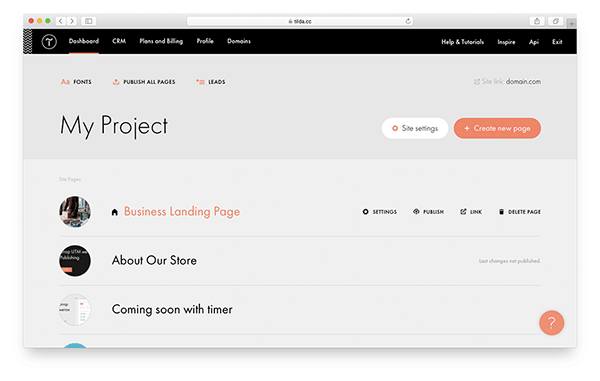Click the home icon beside Business Landing Page
Screen dimensions: 600x381
(114, 212)
